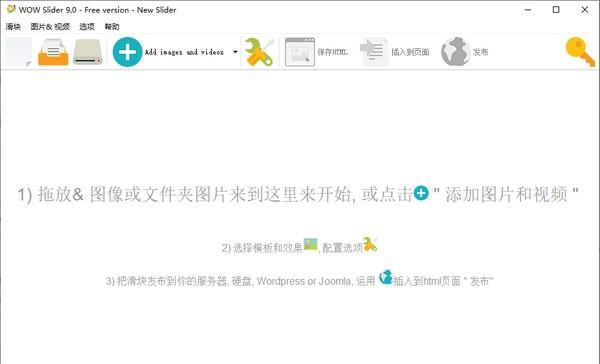
Task: Click the 保存HTML button label
Action: click(x=332, y=52)
